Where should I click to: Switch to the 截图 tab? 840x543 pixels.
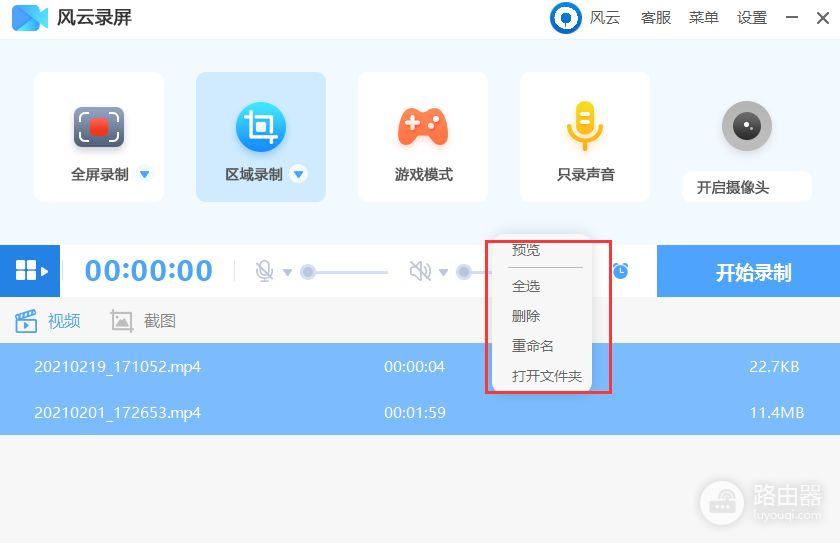(144, 321)
